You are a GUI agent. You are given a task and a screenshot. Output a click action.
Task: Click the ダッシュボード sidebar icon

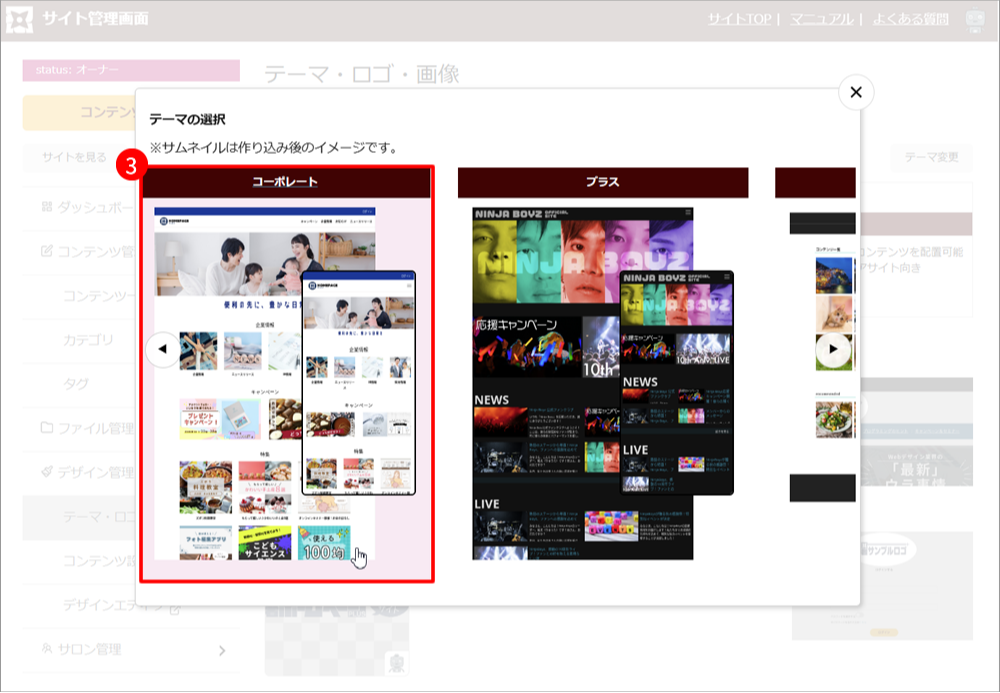click(46, 207)
